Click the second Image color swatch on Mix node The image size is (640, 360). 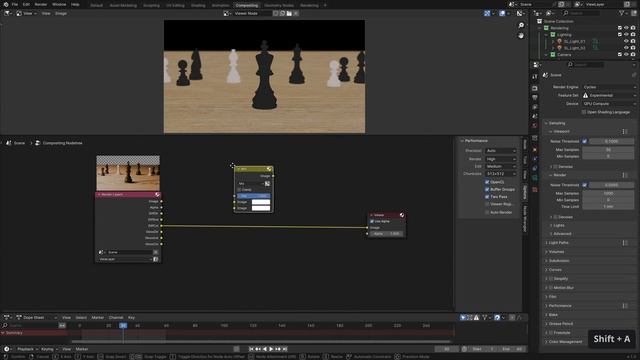click(261, 208)
